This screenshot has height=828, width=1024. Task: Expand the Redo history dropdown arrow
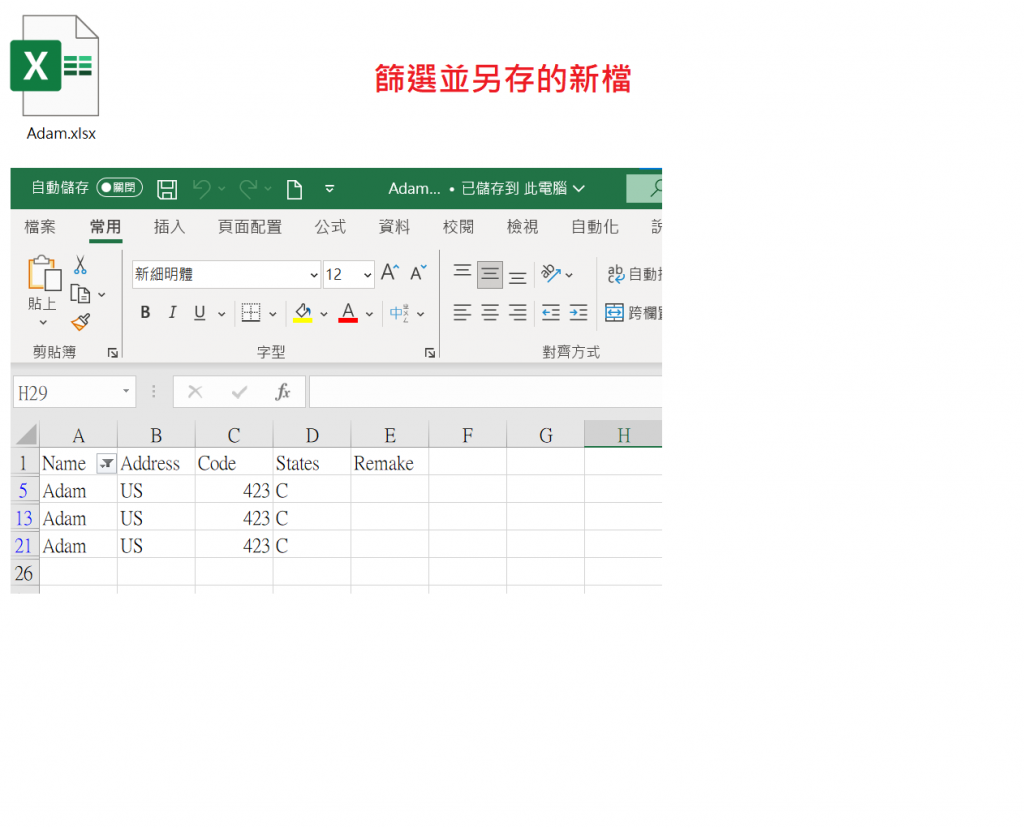(268, 189)
